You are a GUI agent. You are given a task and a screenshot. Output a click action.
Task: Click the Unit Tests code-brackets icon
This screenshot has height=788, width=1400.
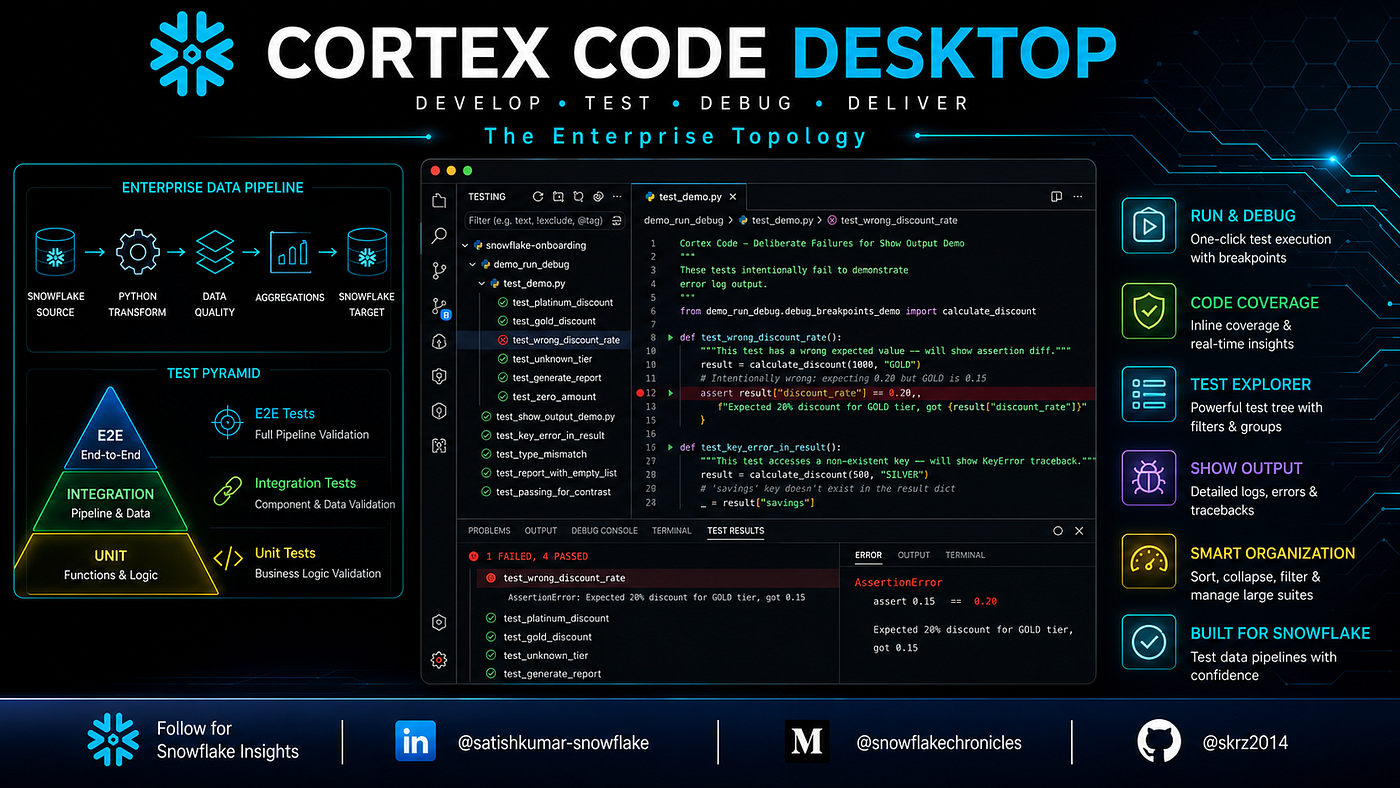[x=228, y=560]
